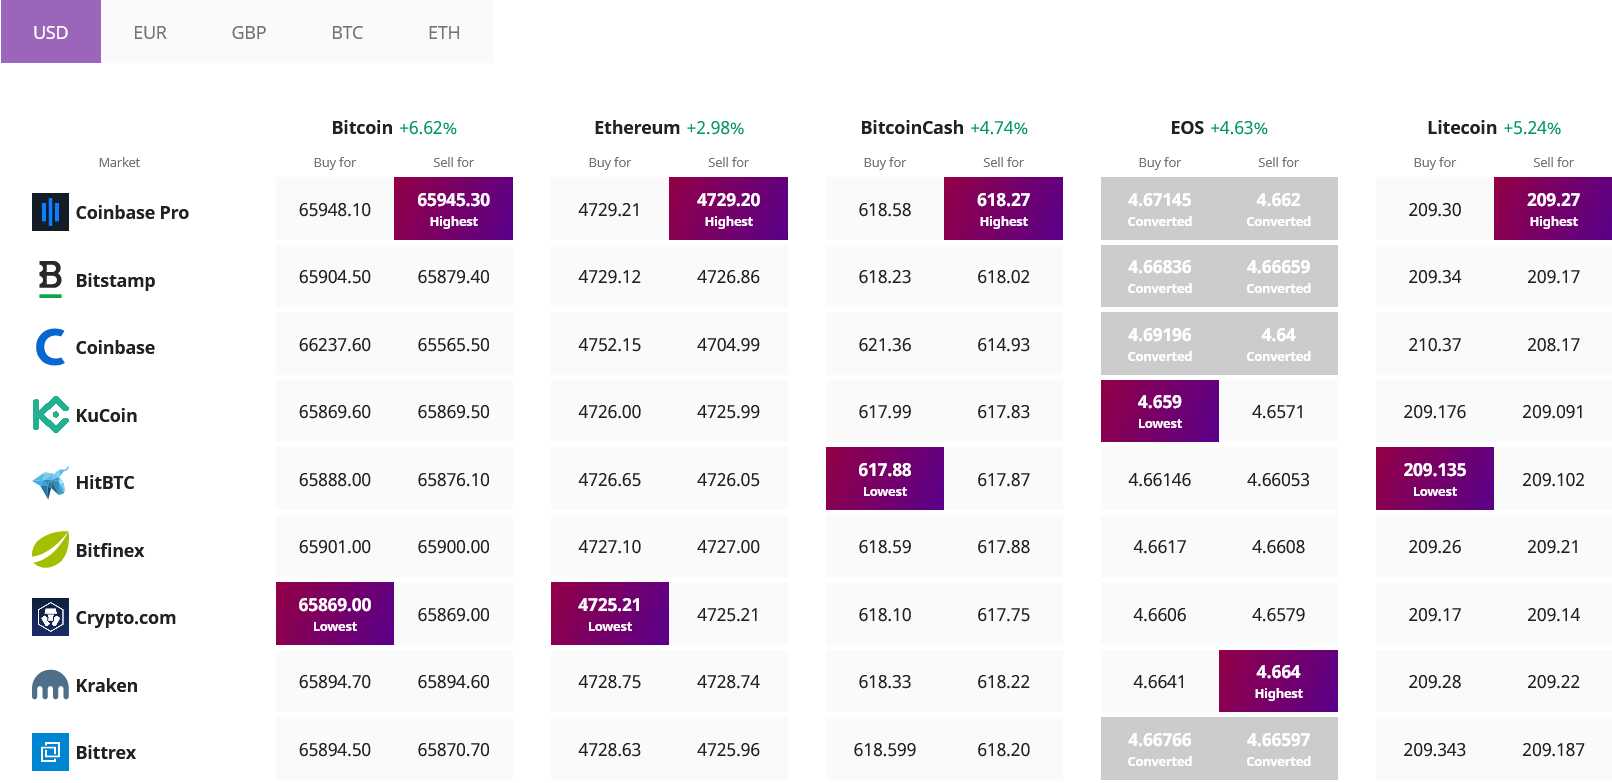The image size is (1612, 783).
Task: Click HitBTC Bitcoin sell price 65876.10
Action: click(453, 479)
